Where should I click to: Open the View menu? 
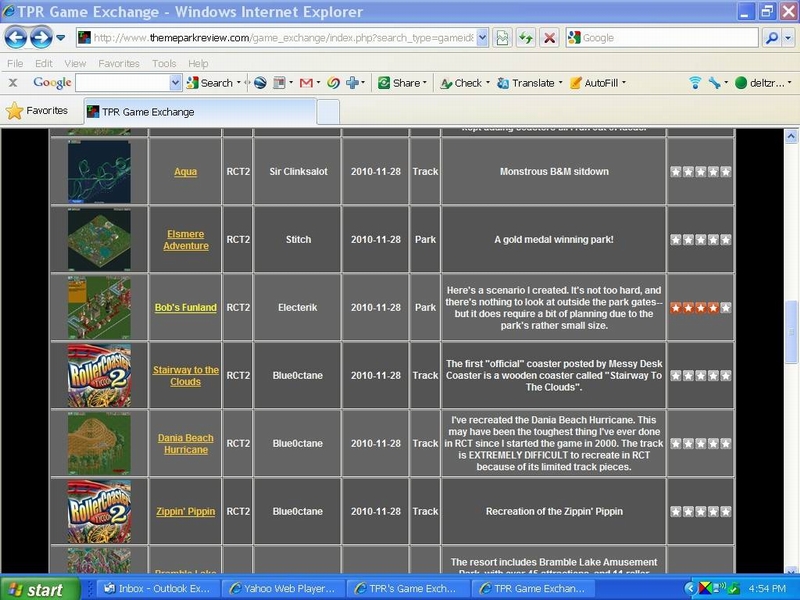click(75, 63)
